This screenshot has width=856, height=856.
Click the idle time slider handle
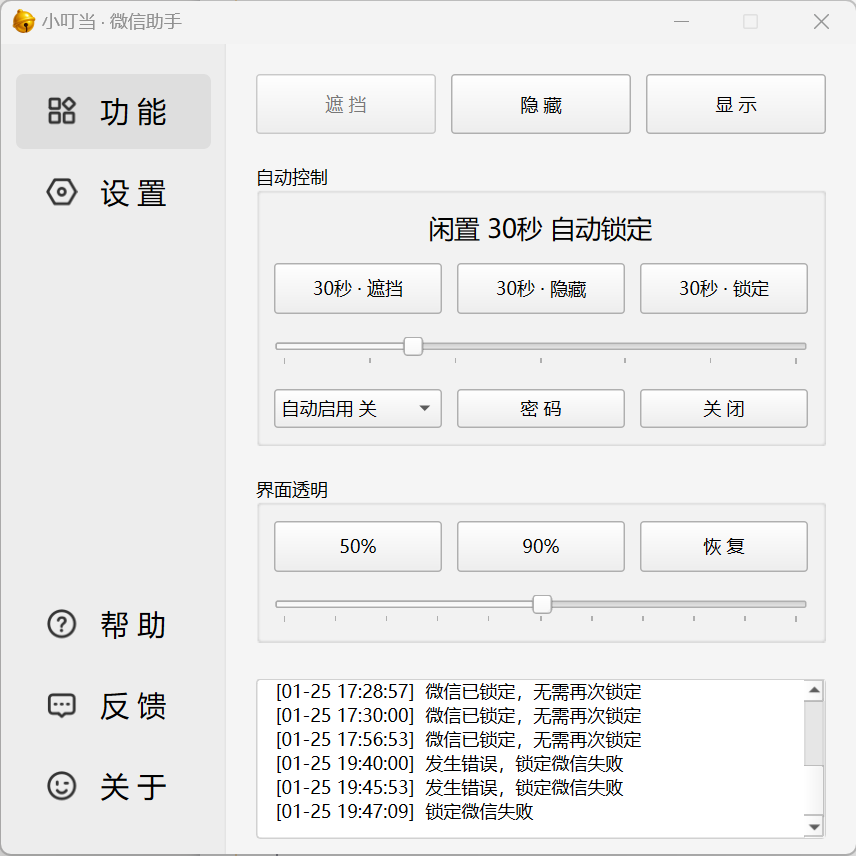[x=413, y=346]
